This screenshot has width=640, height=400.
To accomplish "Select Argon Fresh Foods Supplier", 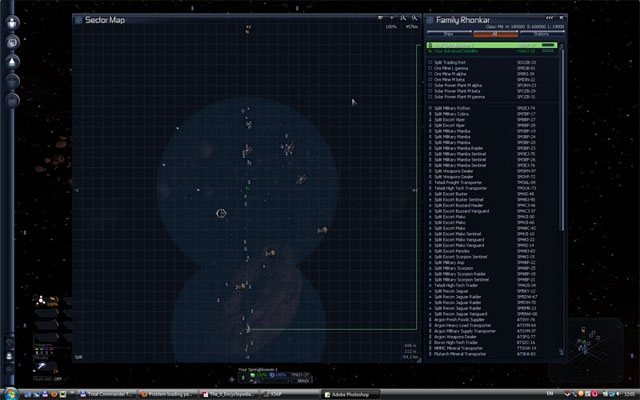I will pos(492,320).
